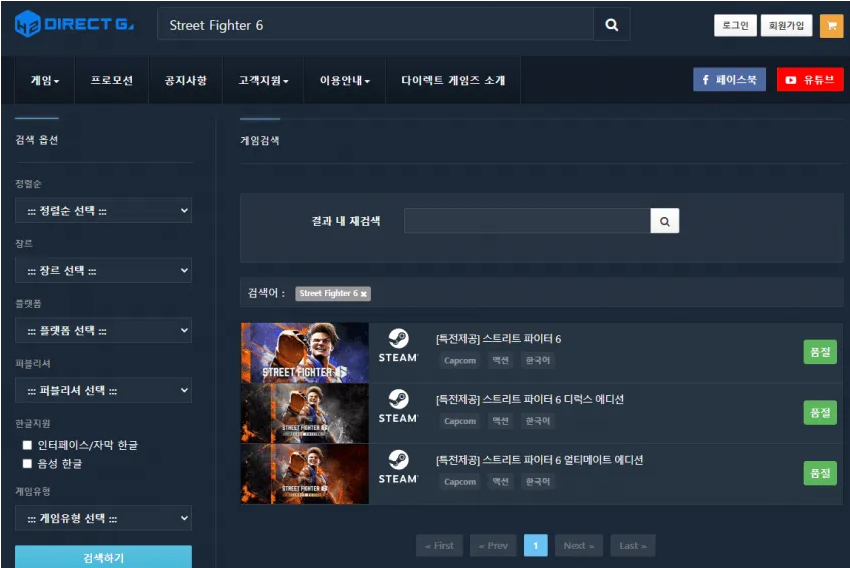Go to the First page link

pos(439,546)
